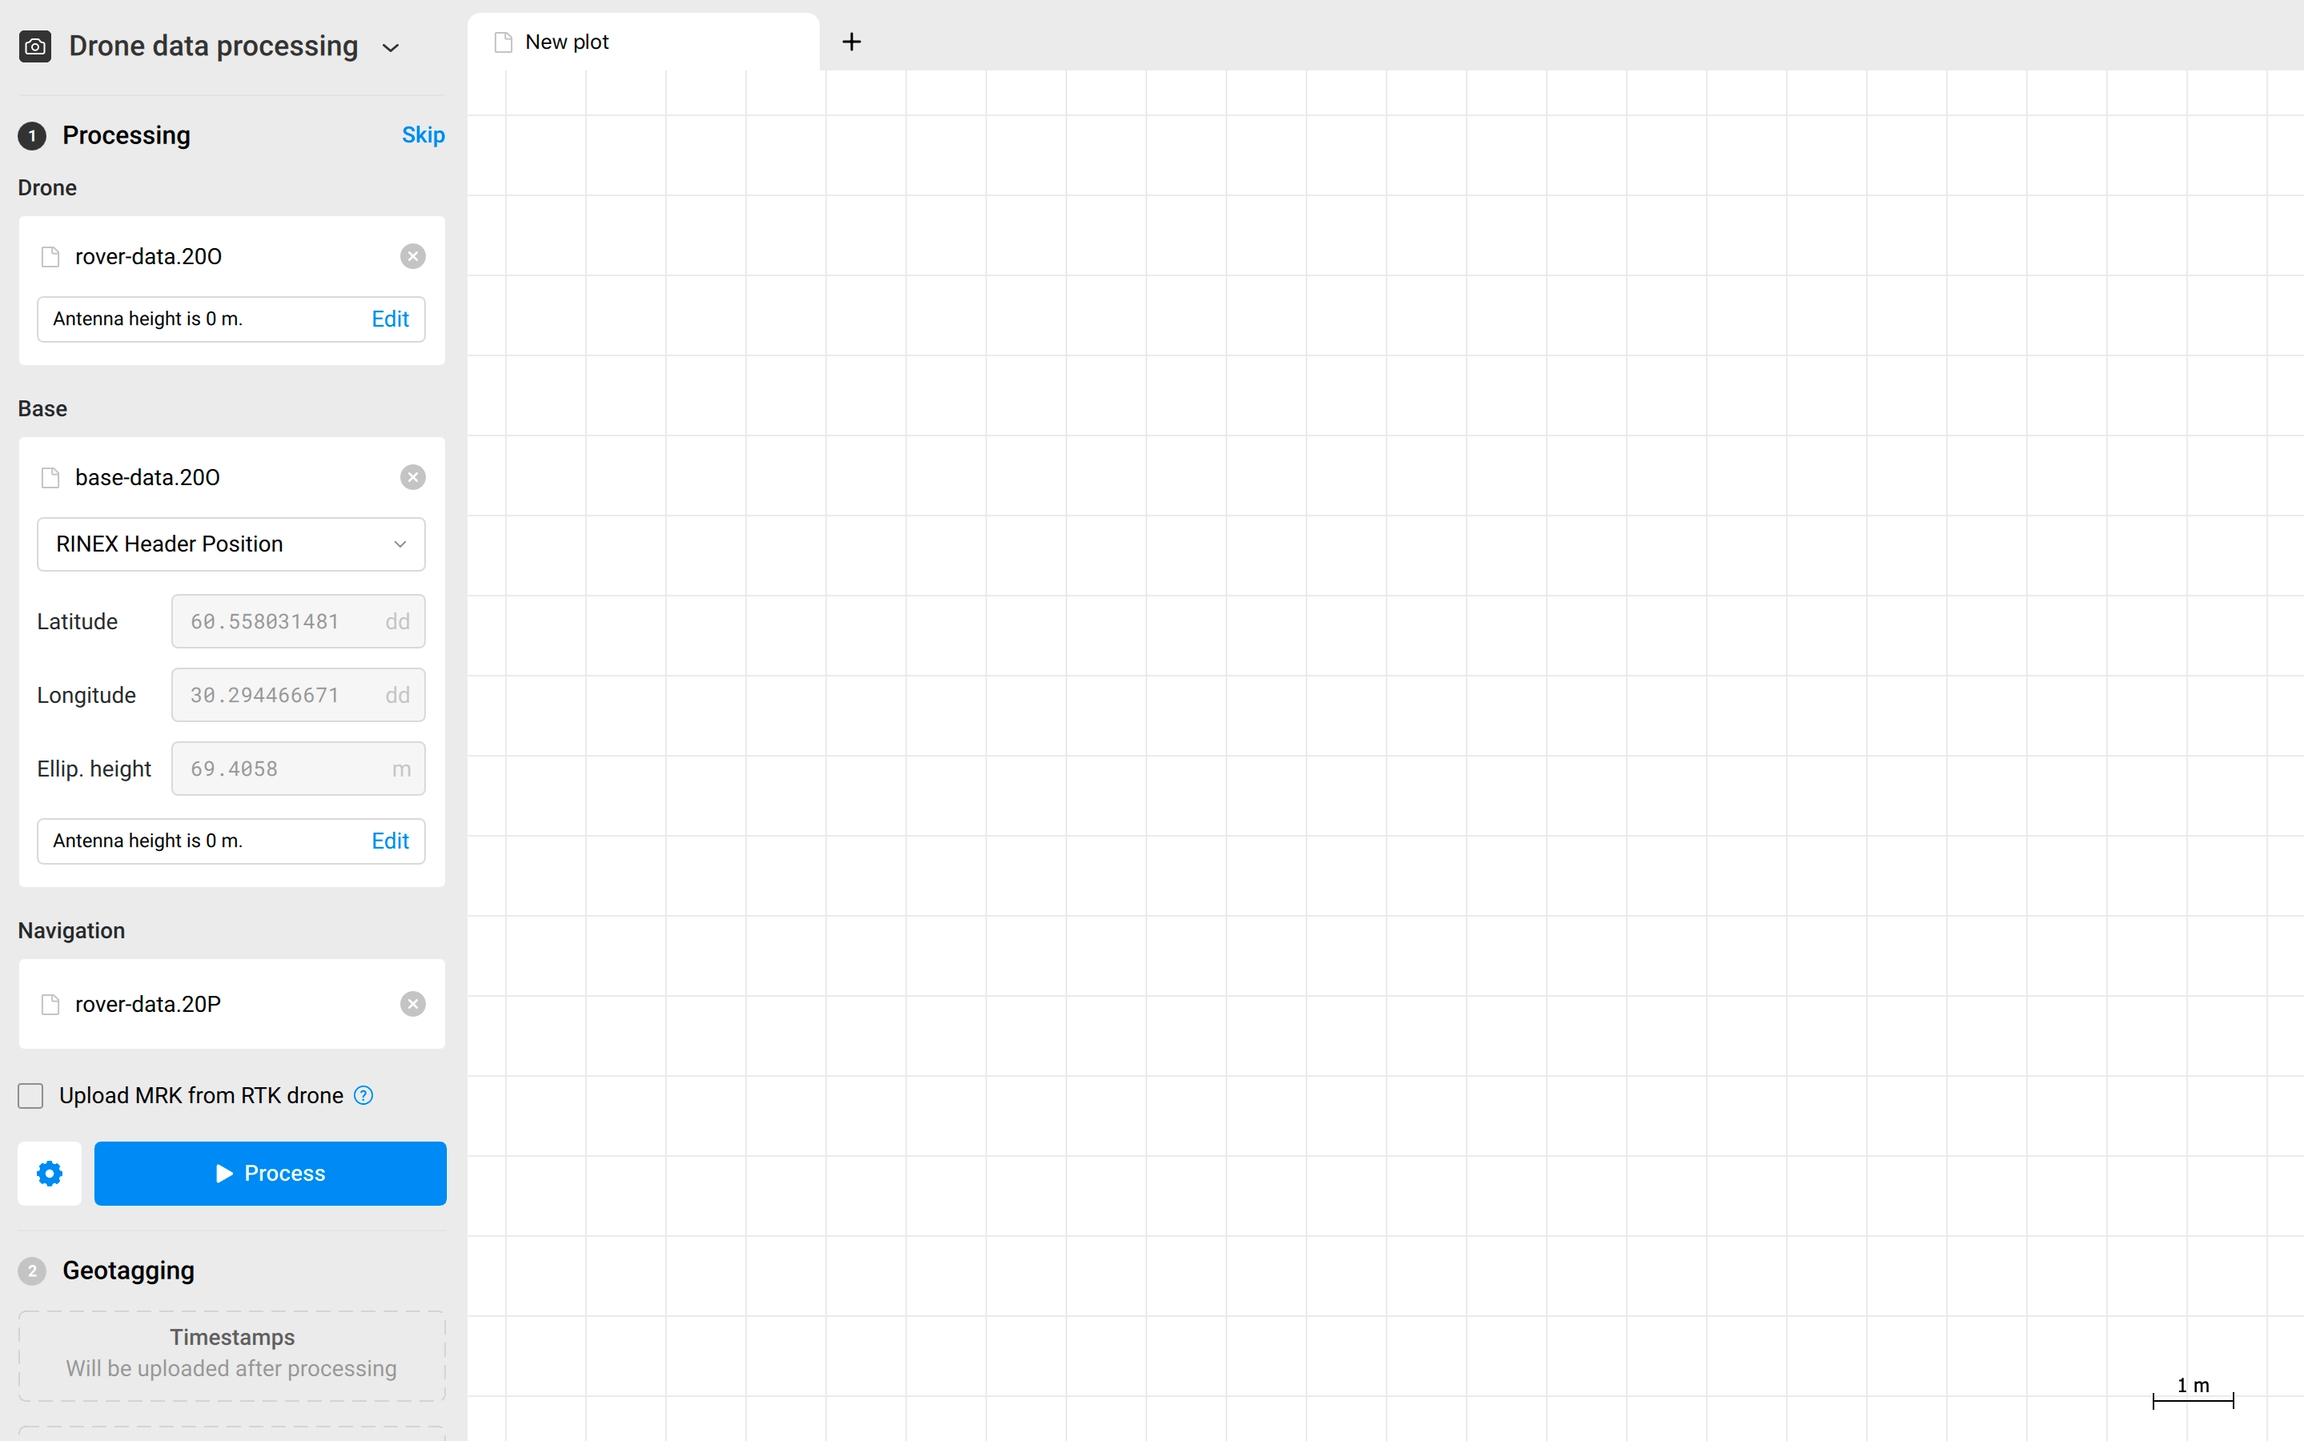This screenshot has height=1441, width=2304.
Task: Add a new plot tab with plus icon
Action: click(851, 42)
